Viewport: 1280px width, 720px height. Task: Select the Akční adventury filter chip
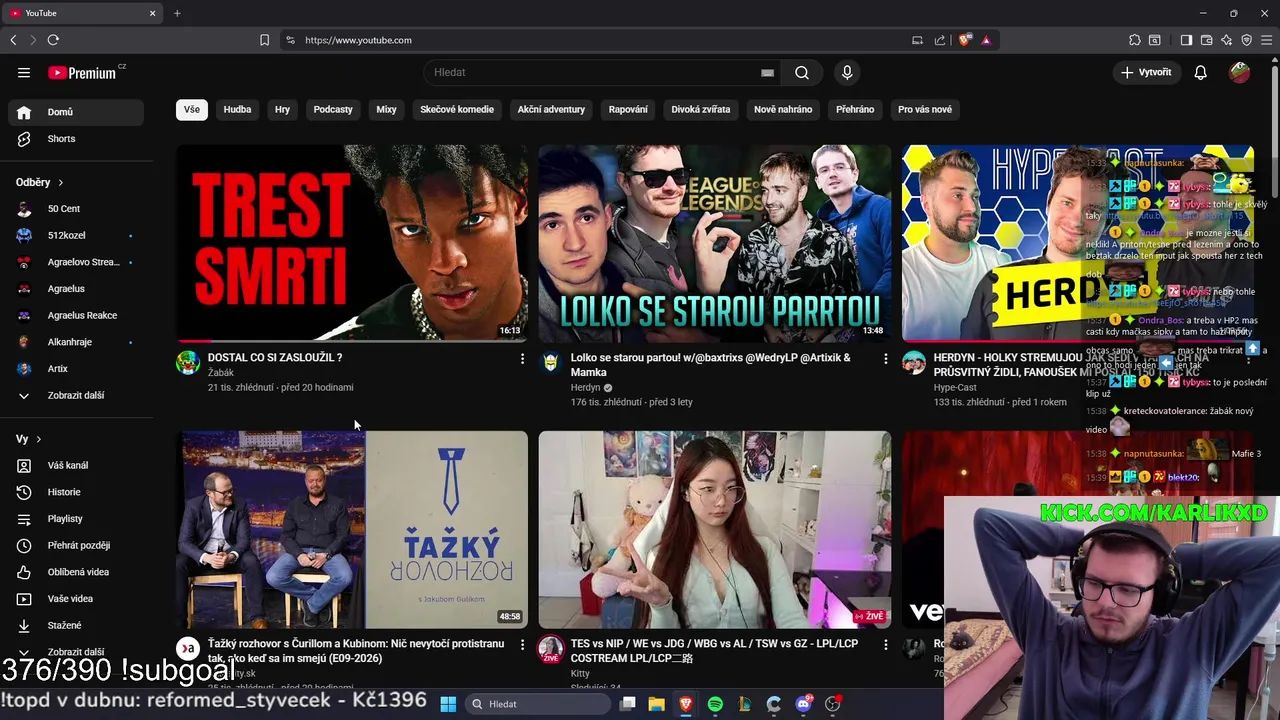coord(551,109)
